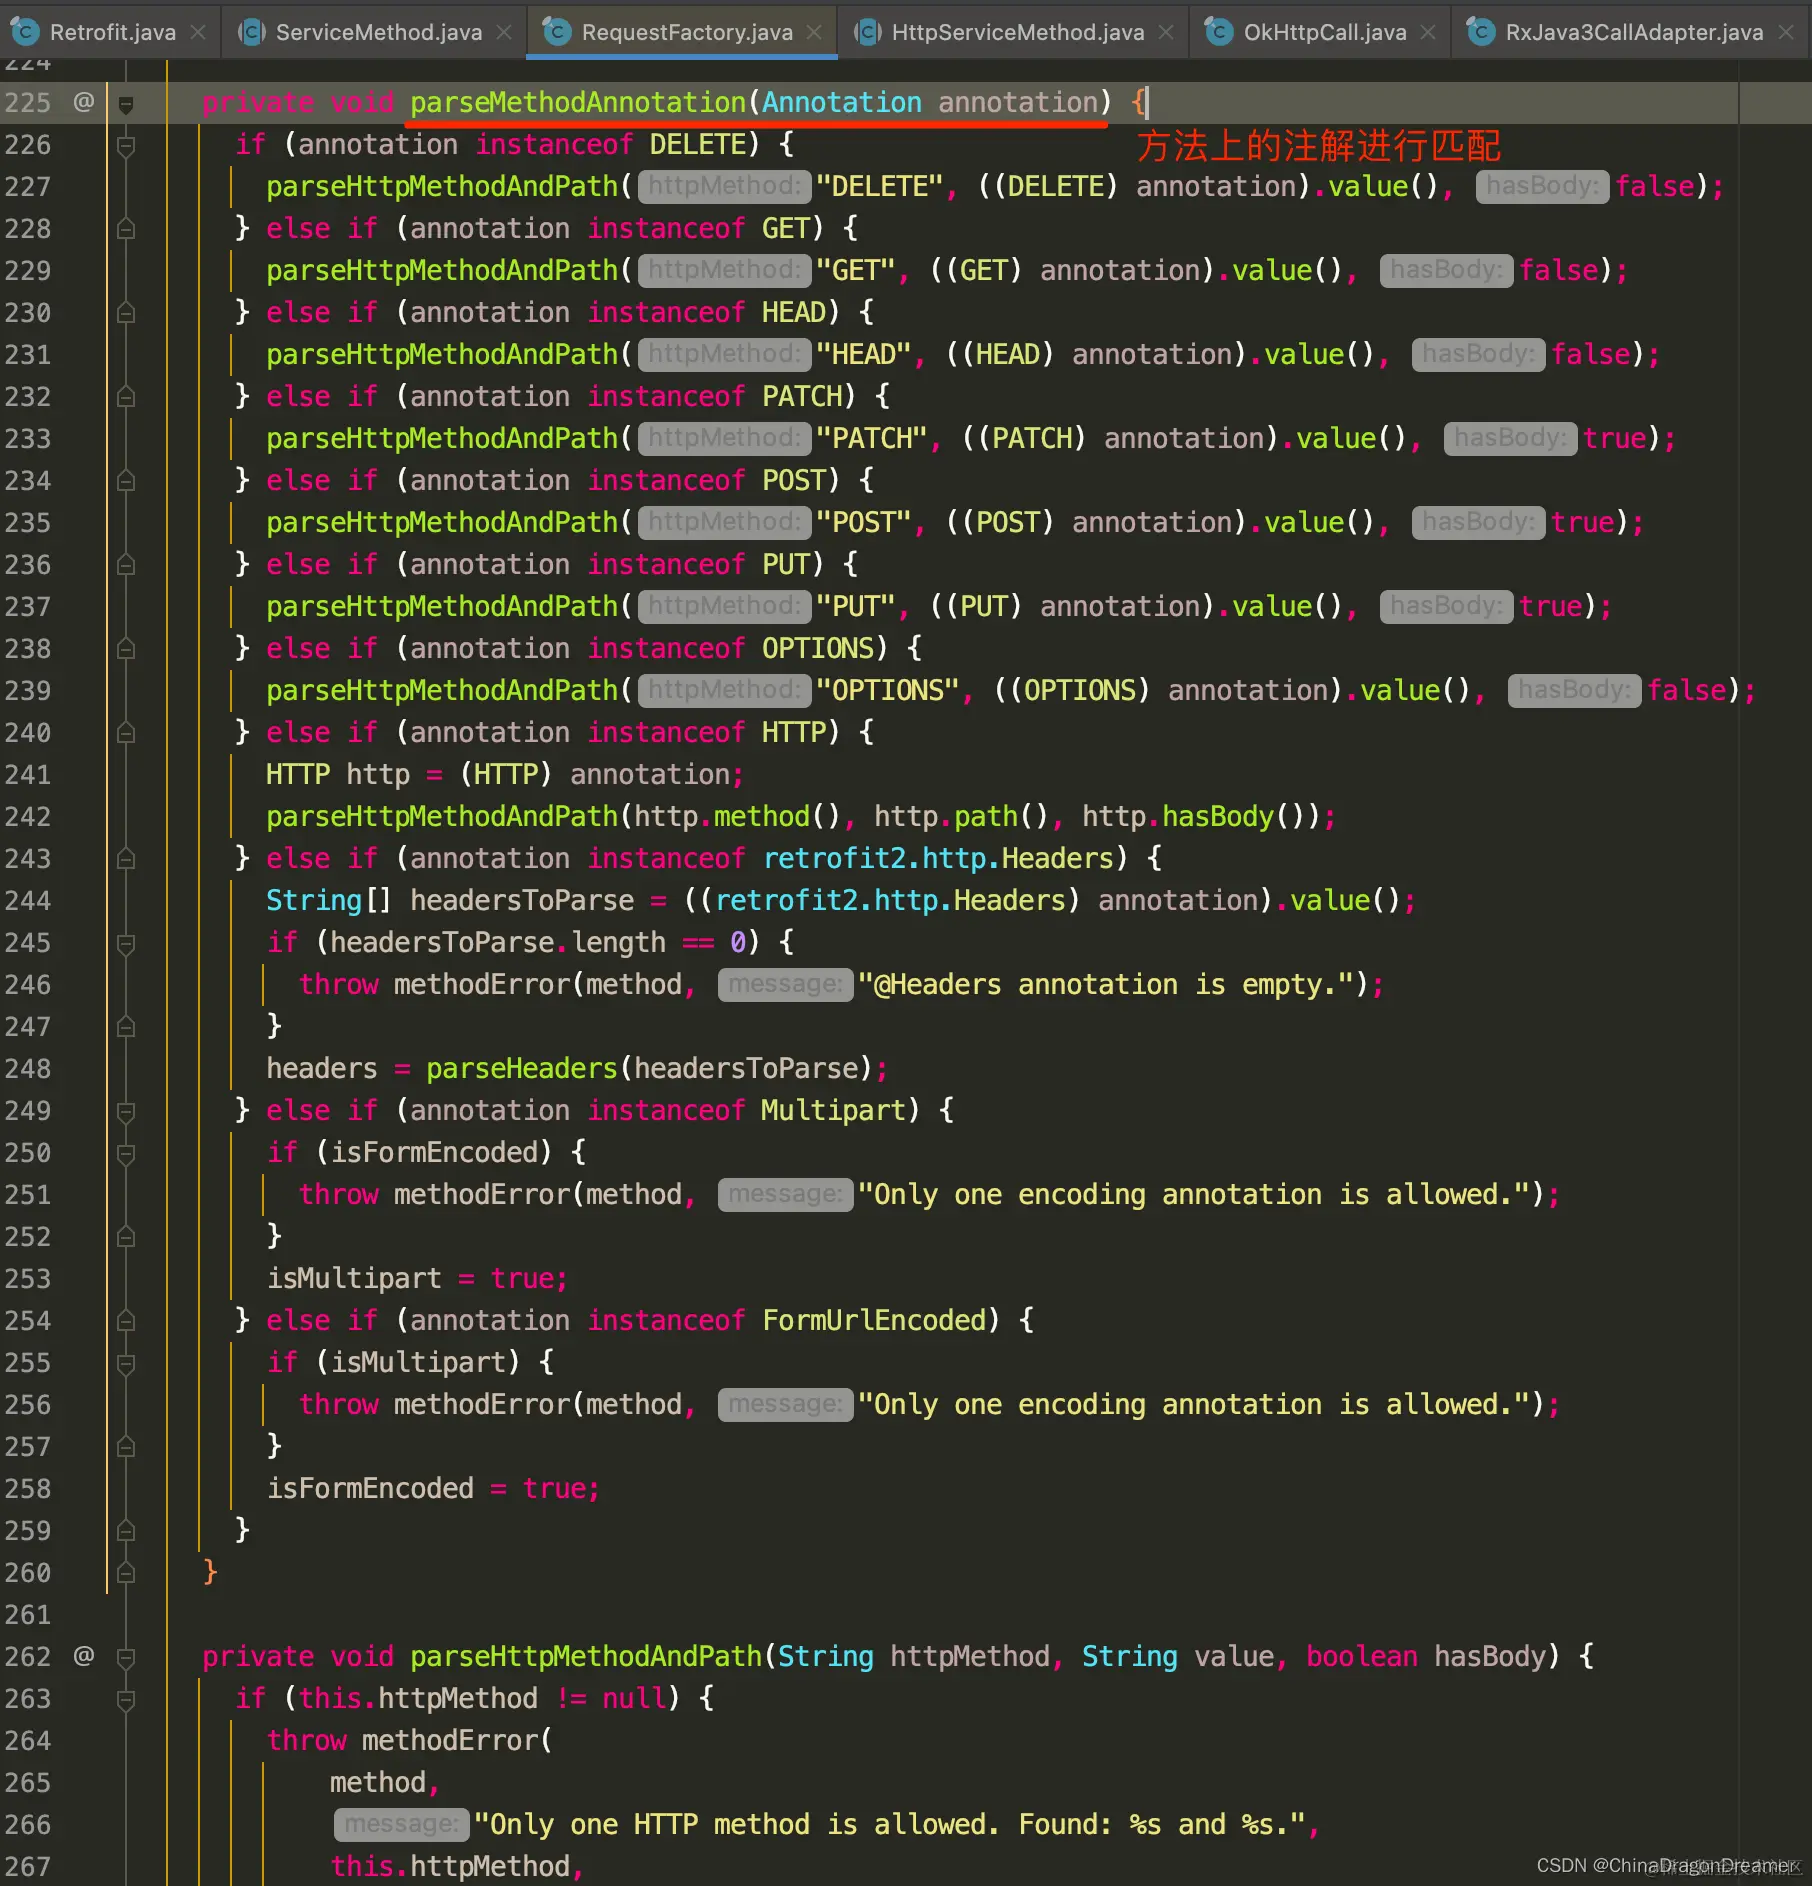Click the "PATCH" string literal on line 233
This screenshot has width=1812, height=1886.
[872, 438]
